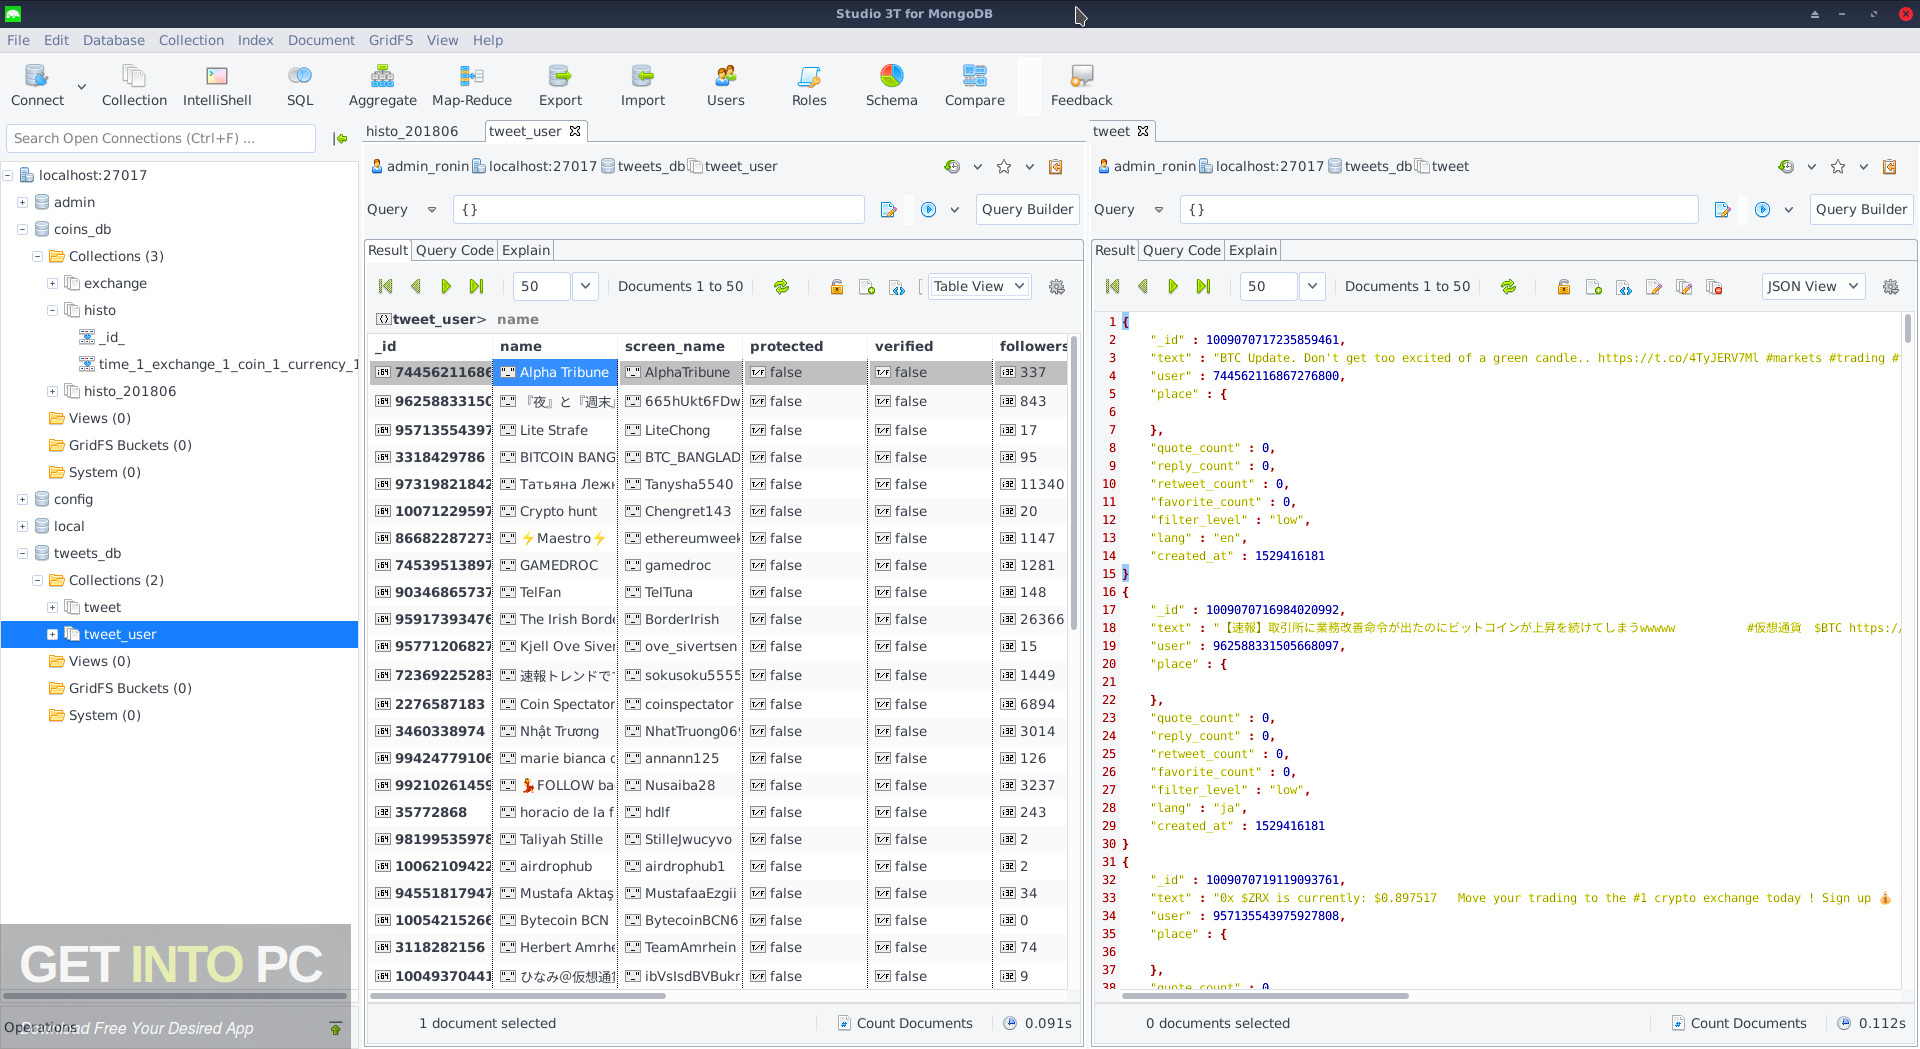Open the Schema explorer
Image resolution: width=1920 pixels, height=1049 pixels.
pos(891,85)
